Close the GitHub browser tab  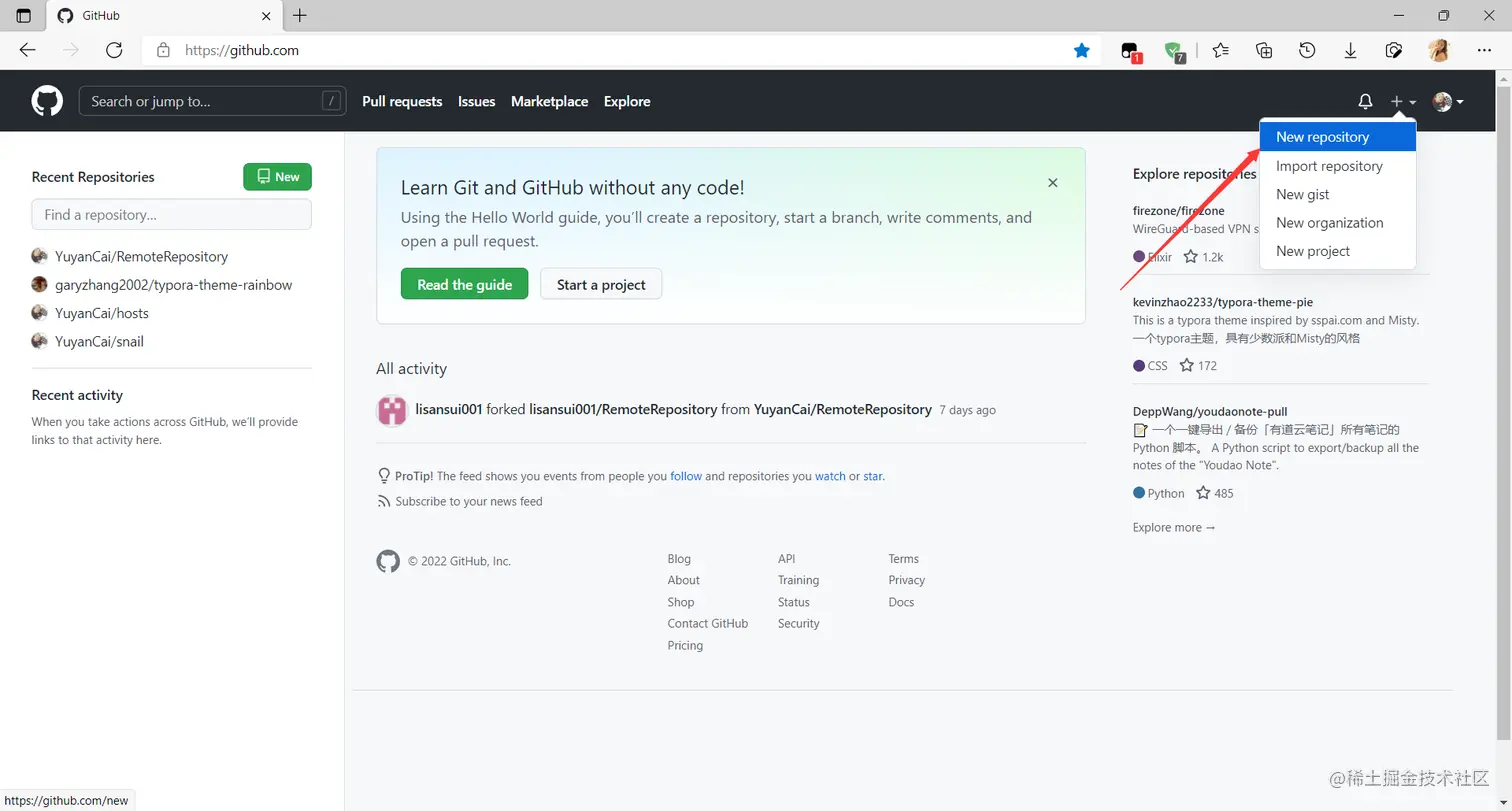pyautogui.click(x=266, y=16)
